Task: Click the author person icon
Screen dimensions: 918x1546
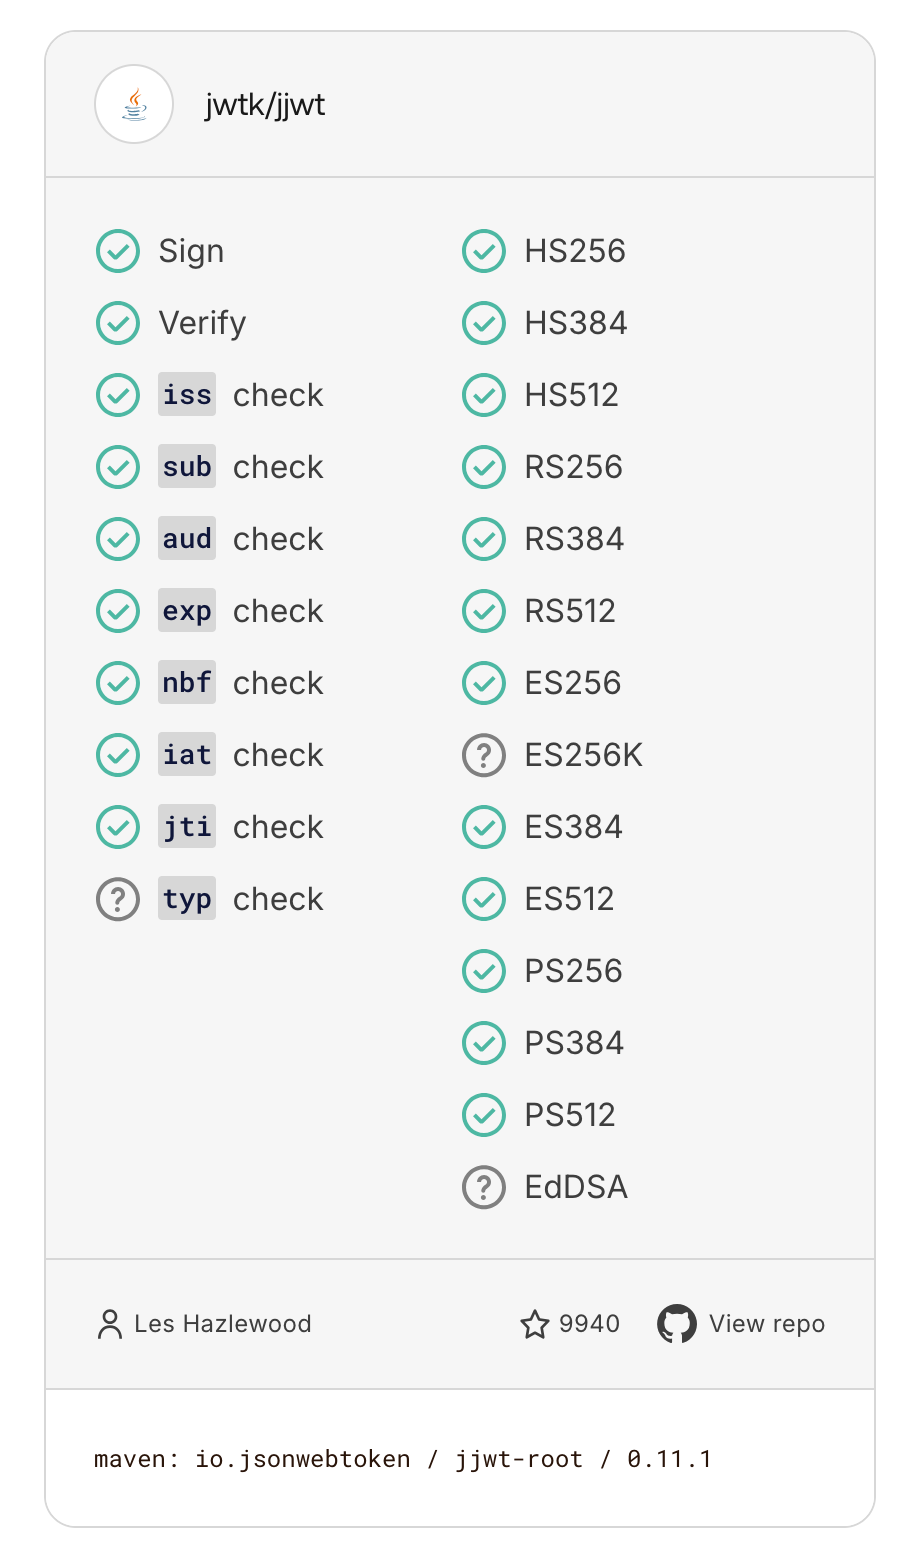Action: tap(109, 1324)
